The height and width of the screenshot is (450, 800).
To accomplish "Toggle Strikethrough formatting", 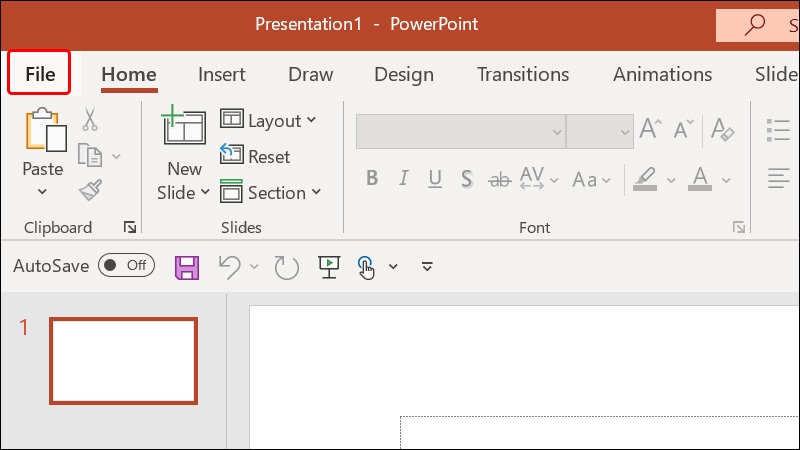I will [499, 180].
